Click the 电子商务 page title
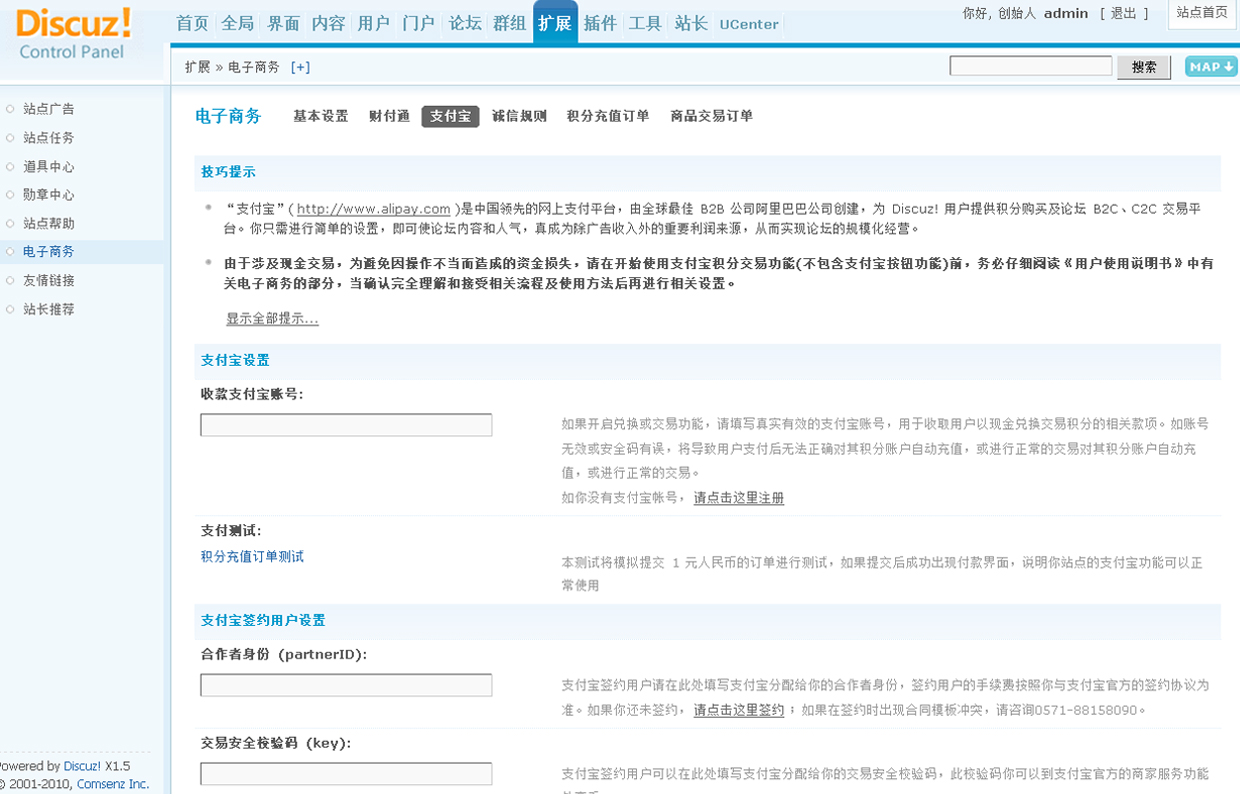Viewport: 1244px width, 797px height. pos(228,117)
